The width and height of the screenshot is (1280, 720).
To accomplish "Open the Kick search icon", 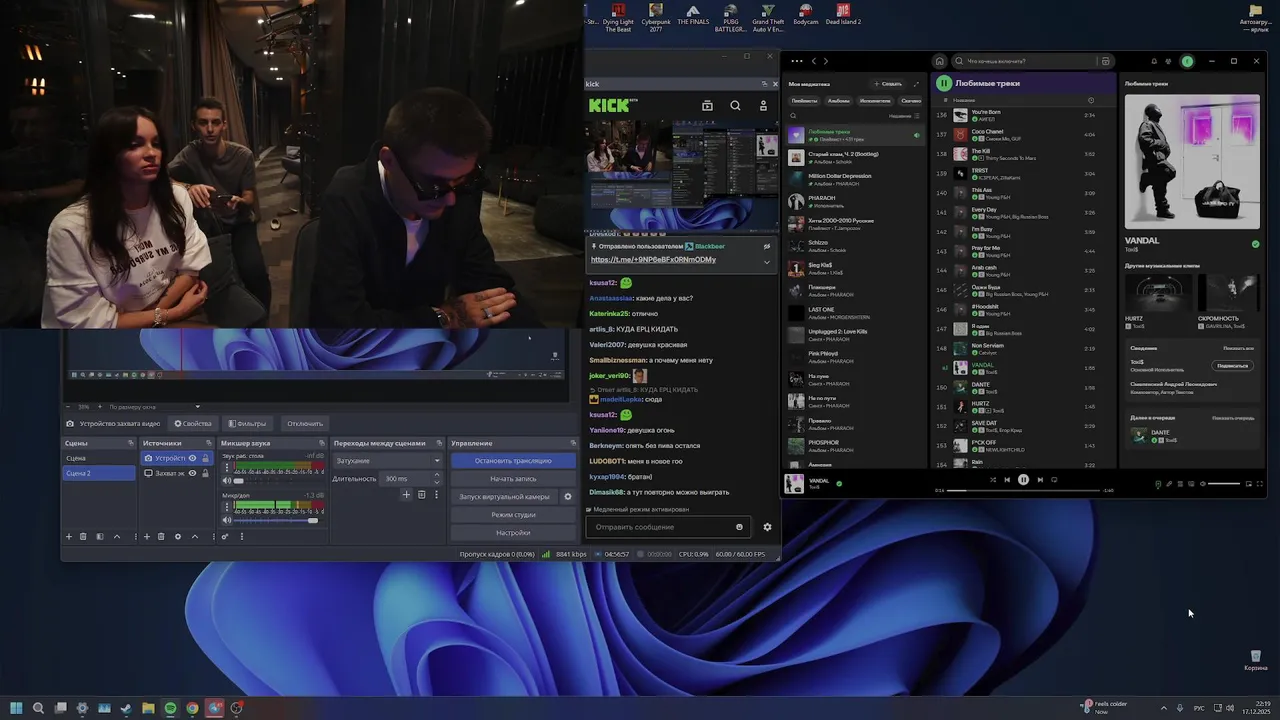I will [735, 105].
